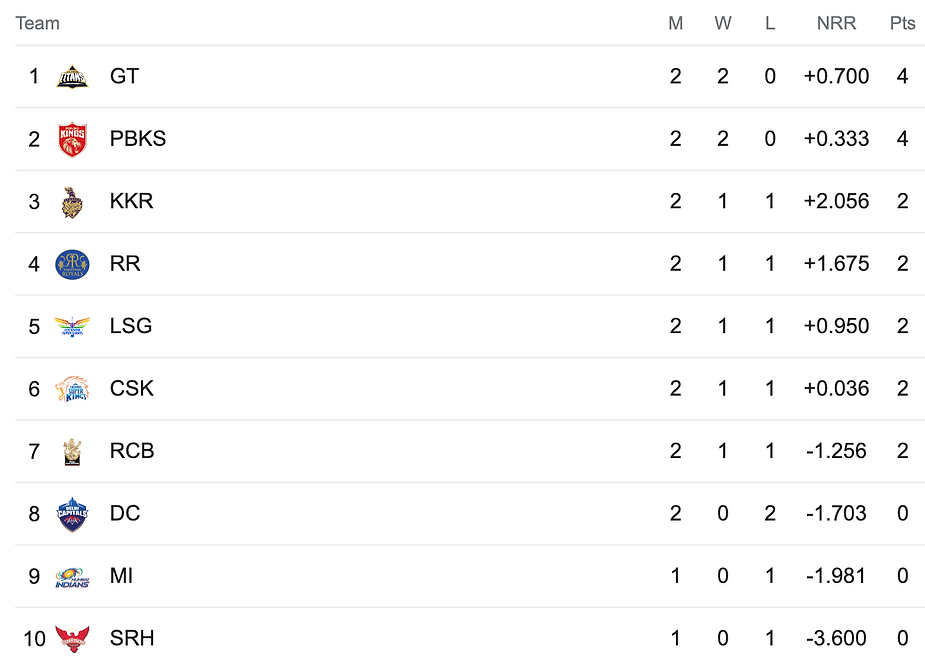Click the MI team name
The height and width of the screenshot is (670, 925).
121,576
